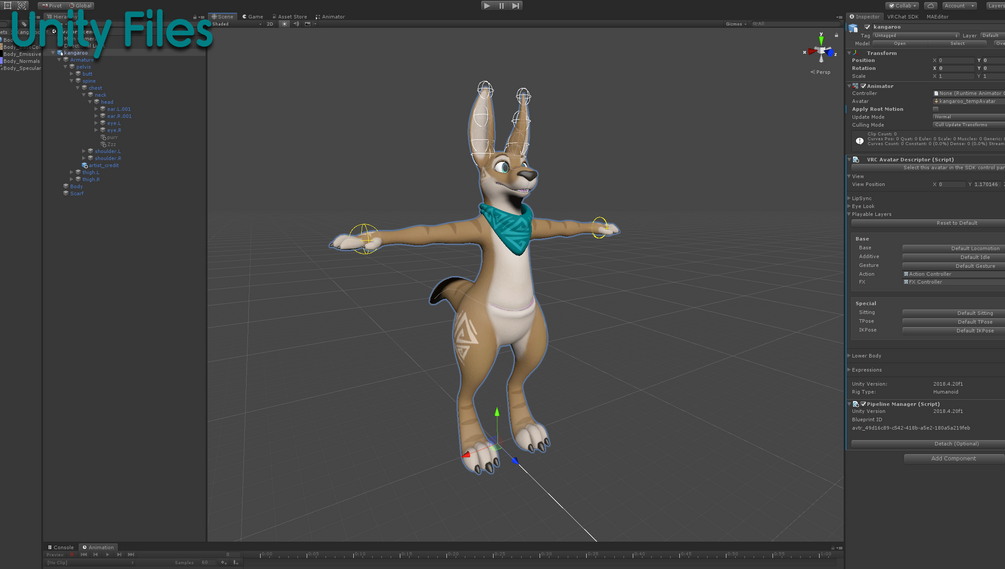The width and height of the screenshot is (1005, 569).
Task: Click the Animator component icon
Action: [x=856, y=86]
